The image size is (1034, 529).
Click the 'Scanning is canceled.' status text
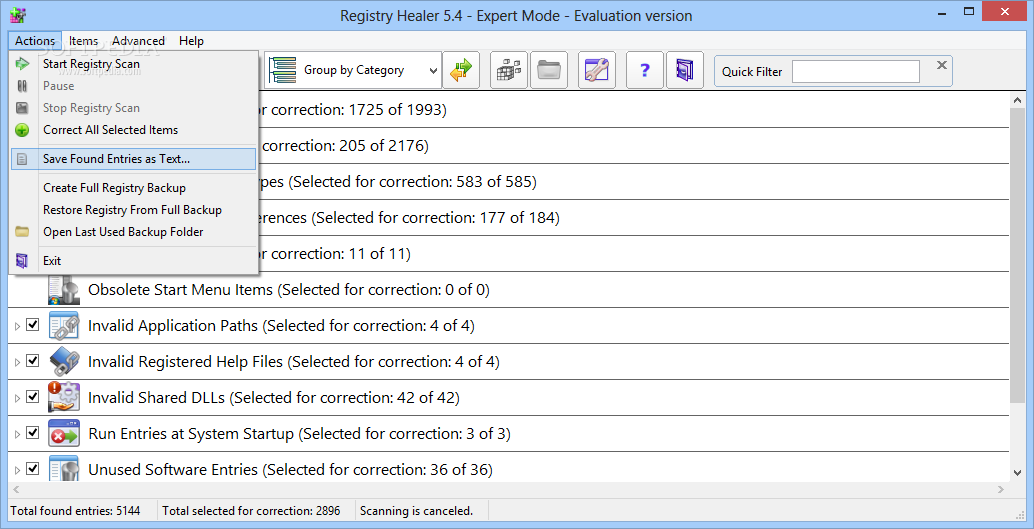click(416, 511)
